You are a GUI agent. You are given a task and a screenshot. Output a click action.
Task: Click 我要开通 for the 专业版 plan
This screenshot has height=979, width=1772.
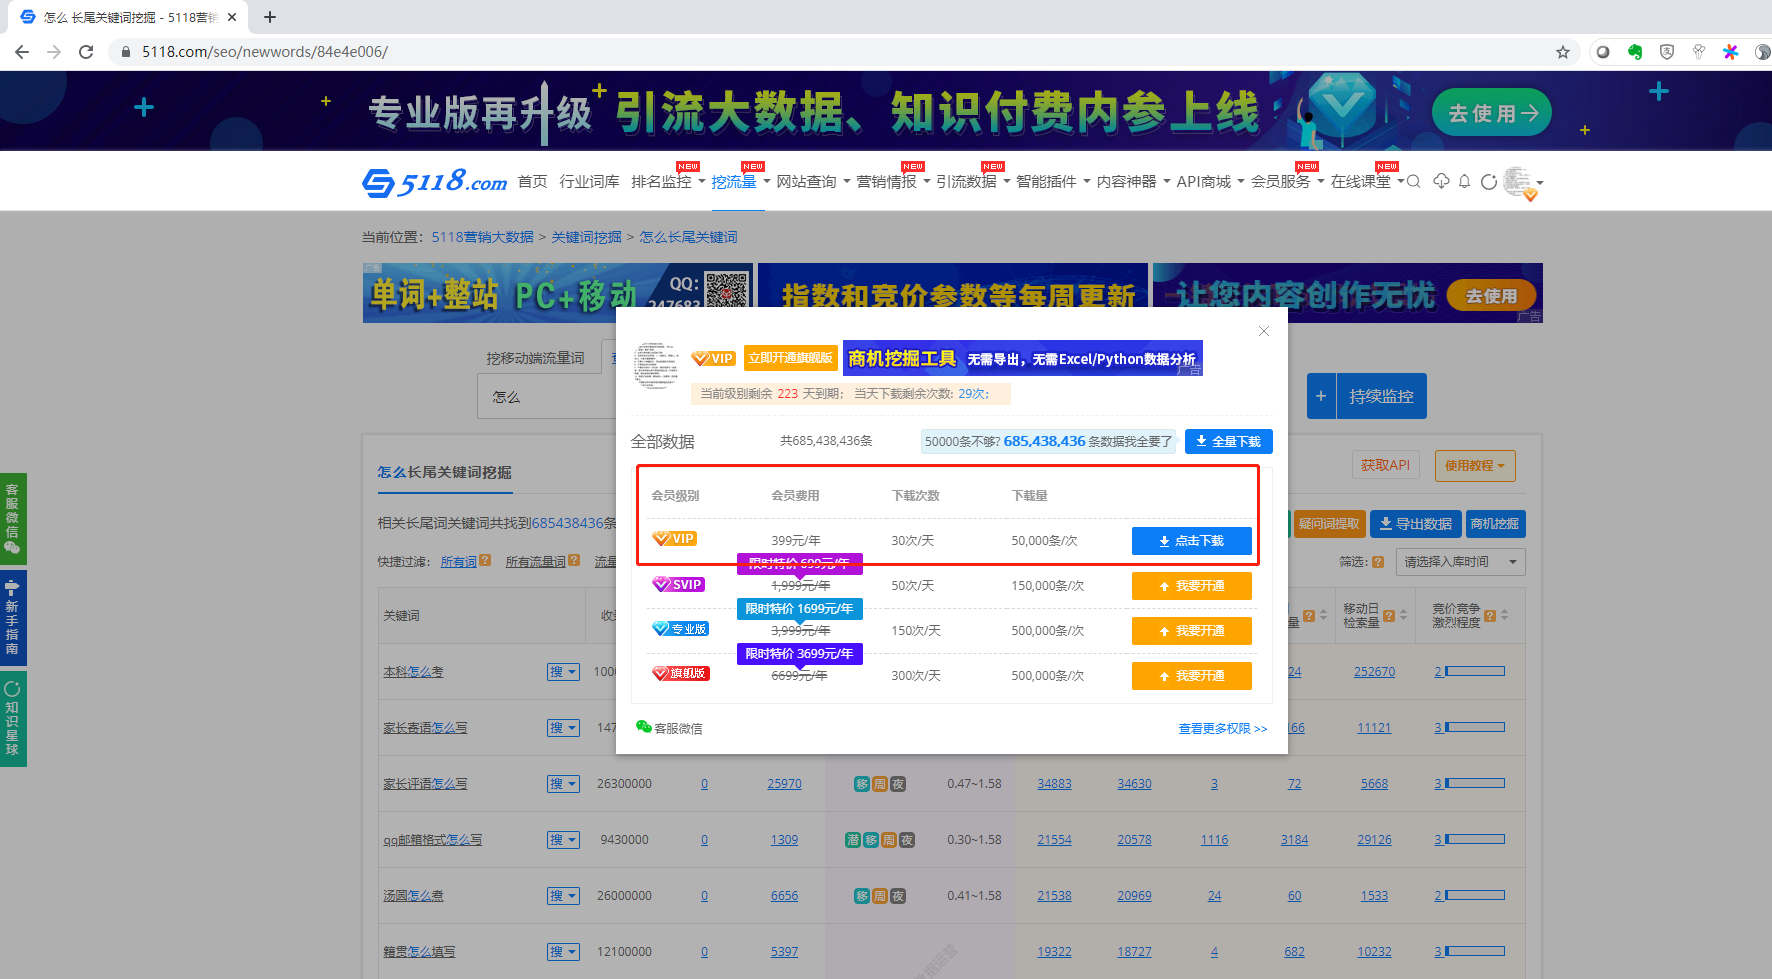pyautogui.click(x=1191, y=631)
